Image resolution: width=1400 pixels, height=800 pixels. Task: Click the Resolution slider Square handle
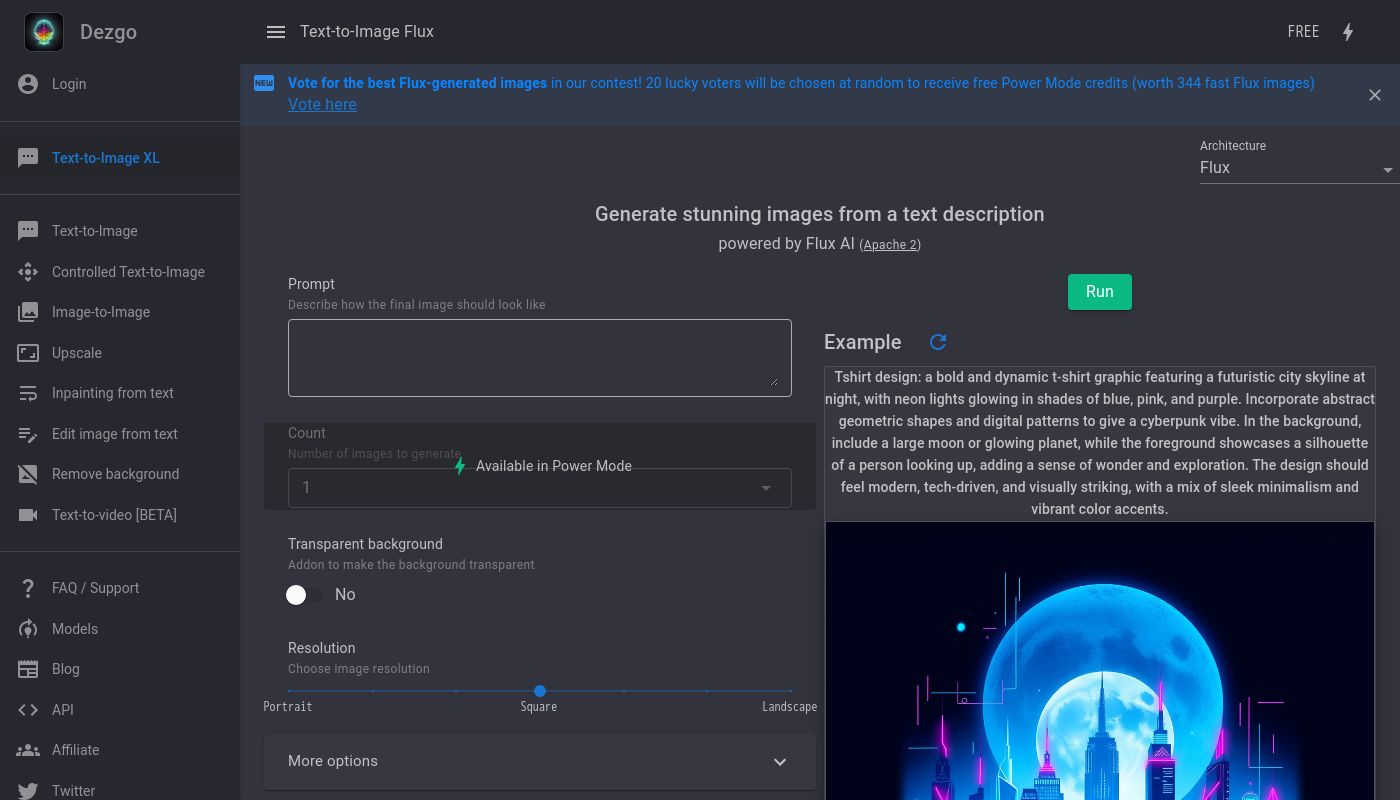click(540, 691)
